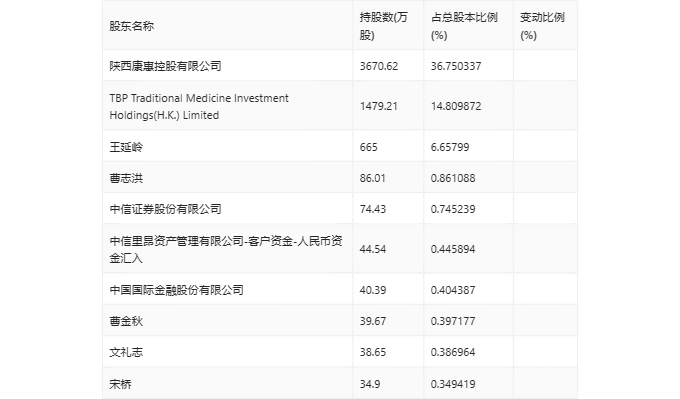The height and width of the screenshot is (399, 680).
Task: Select the 0.445894 percentage cell
Action: (x=453, y=249)
